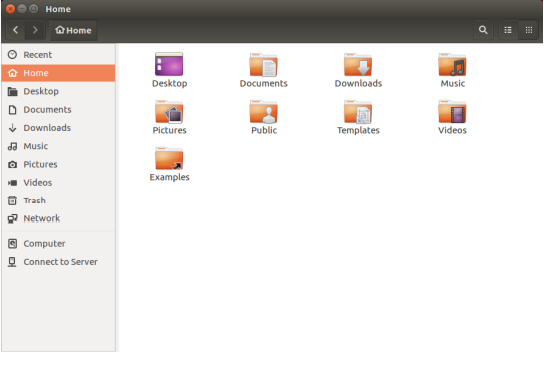Click the Trash bin icon in sidebar
Screen dimensions: 544x370
[12, 200]
